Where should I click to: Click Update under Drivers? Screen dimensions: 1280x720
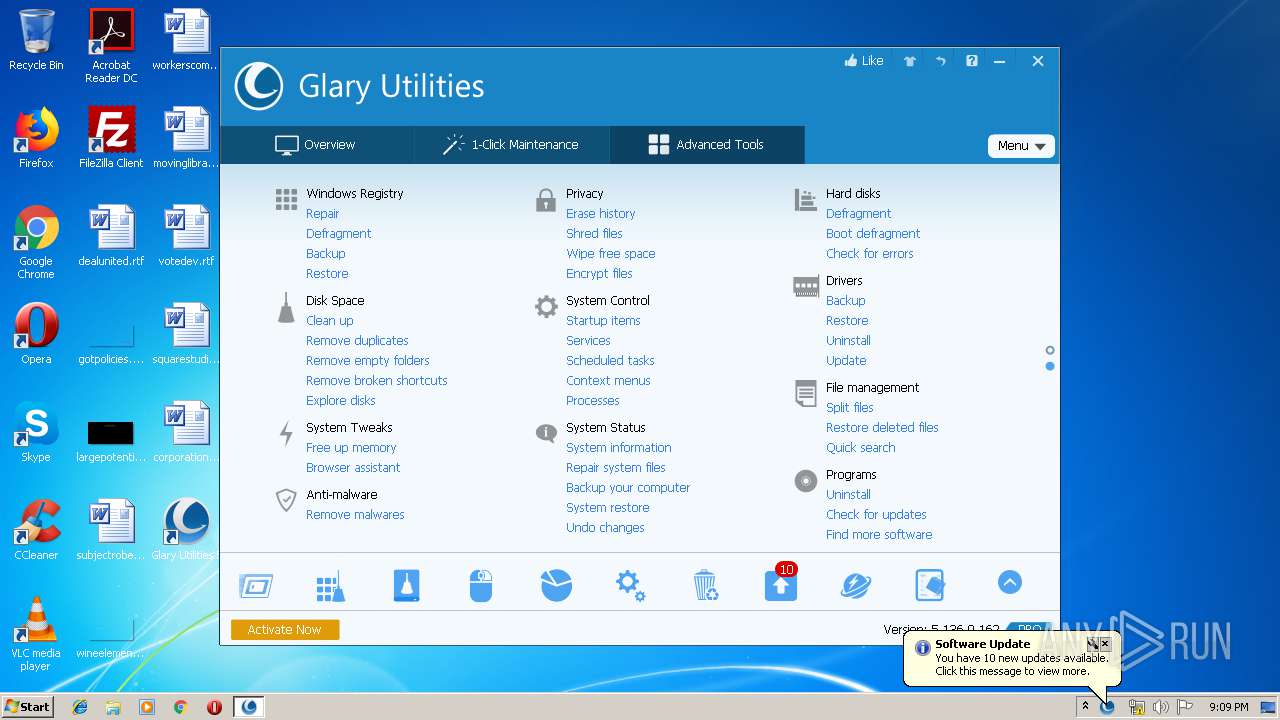[x=846, y=361]
